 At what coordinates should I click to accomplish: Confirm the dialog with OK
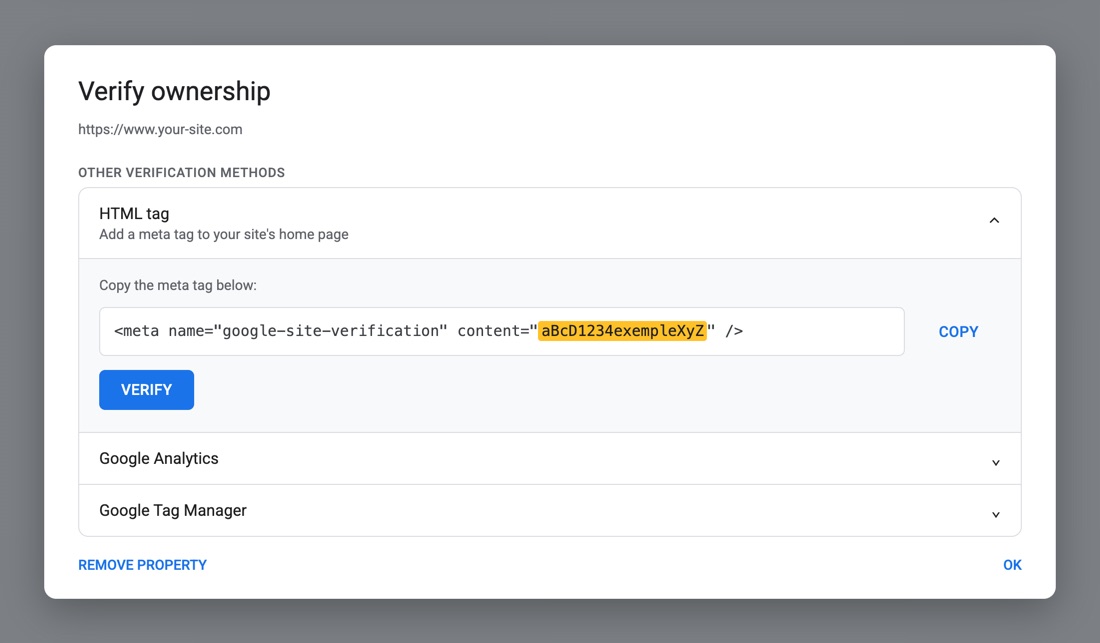1012,565
